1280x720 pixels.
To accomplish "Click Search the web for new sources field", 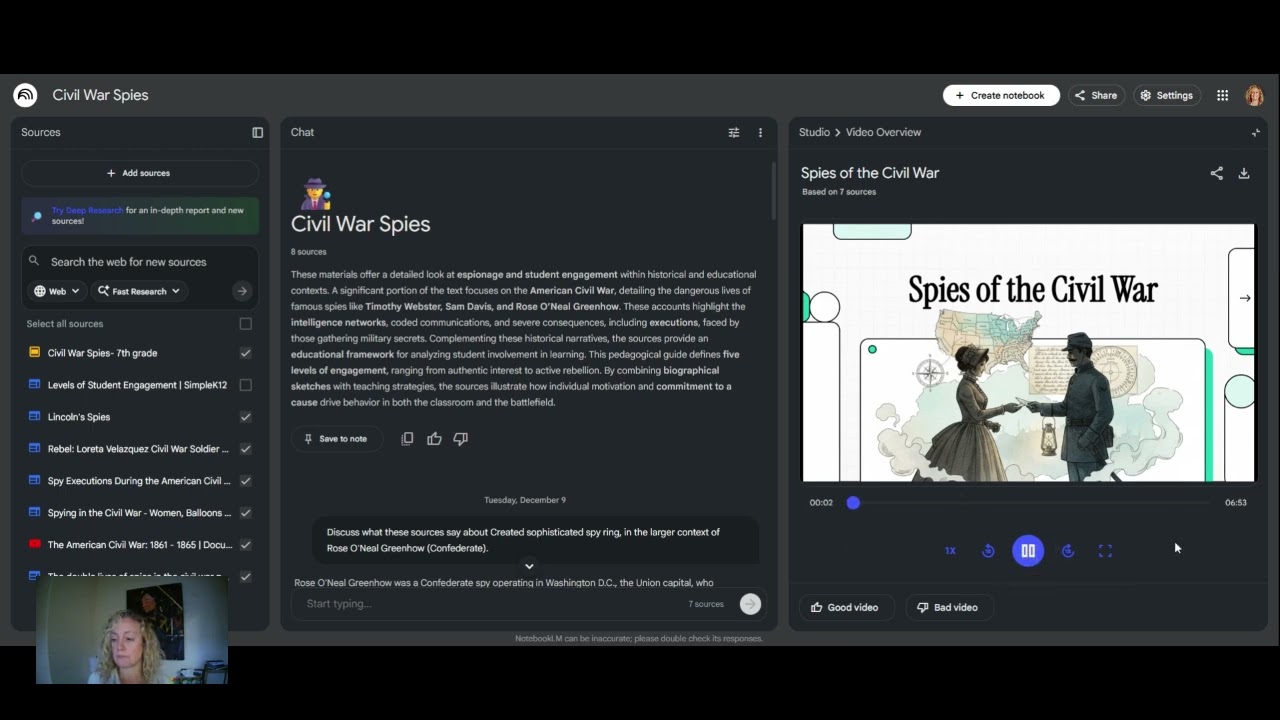I will click(x=139, y=262).
